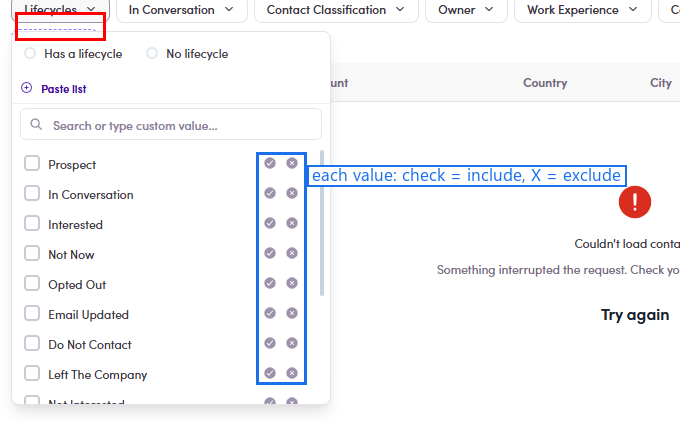Click Try again to reload contacts

tap(635, 315)
